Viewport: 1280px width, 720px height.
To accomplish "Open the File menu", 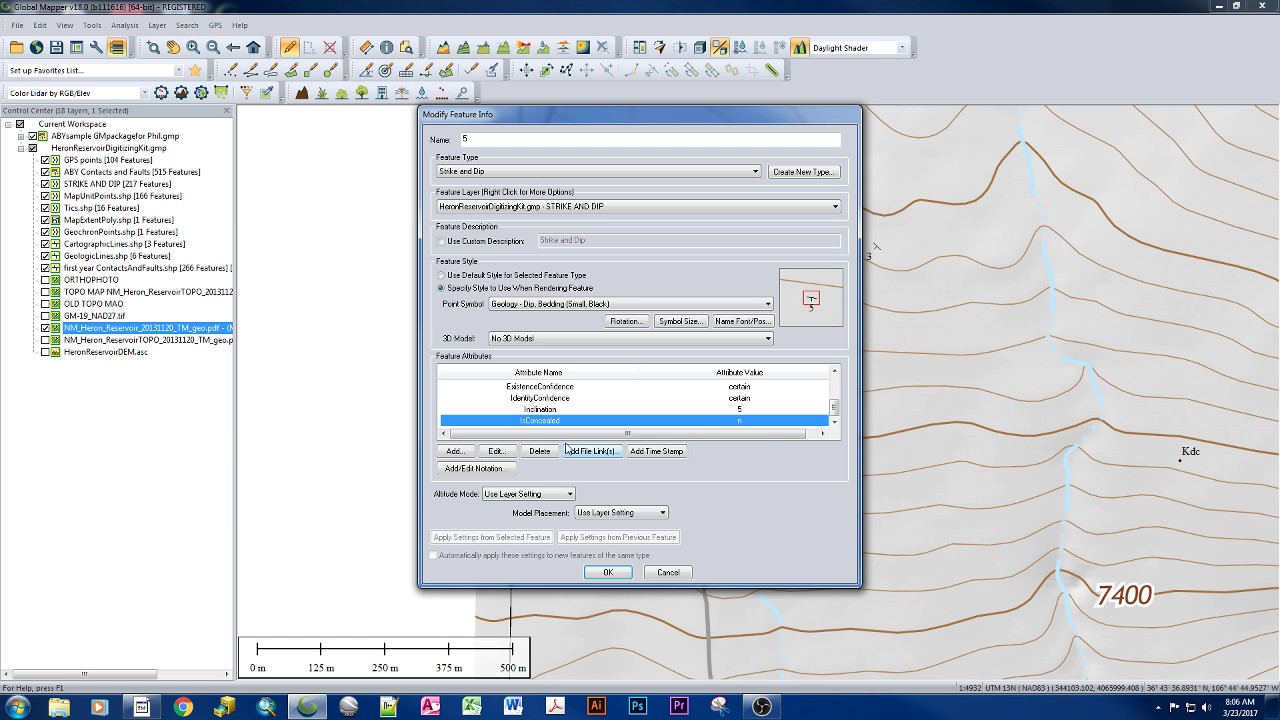I will pos(17,25).
